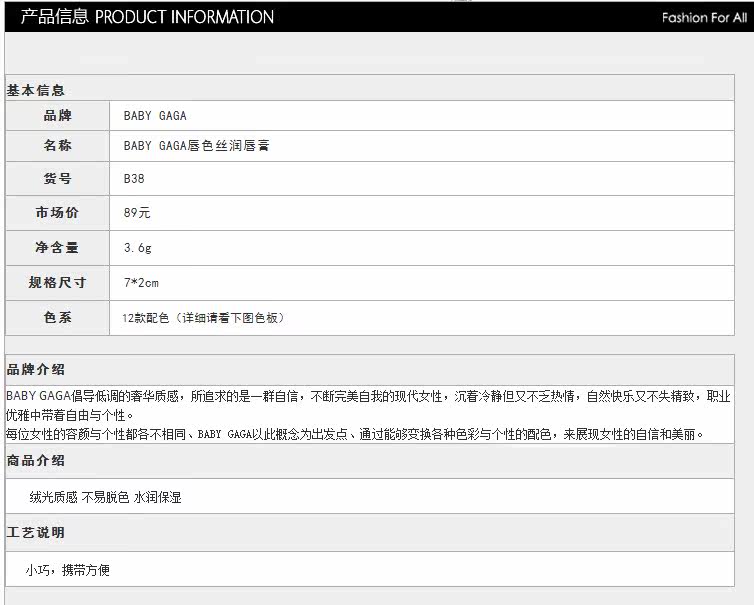Select the '12款配色（详细请看下图色板）' value
Image resolution: width=754 pixels, height=605 pixels.
pyautogui.click(x=203, y=318)
